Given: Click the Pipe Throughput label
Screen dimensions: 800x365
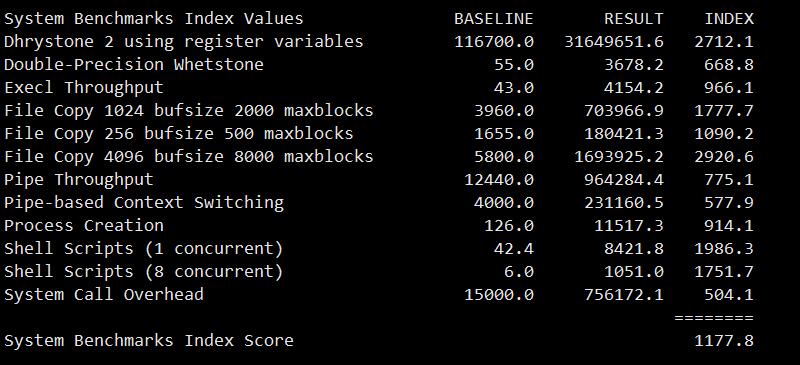Looking at the screenshot, I should (x=79, y=180).
